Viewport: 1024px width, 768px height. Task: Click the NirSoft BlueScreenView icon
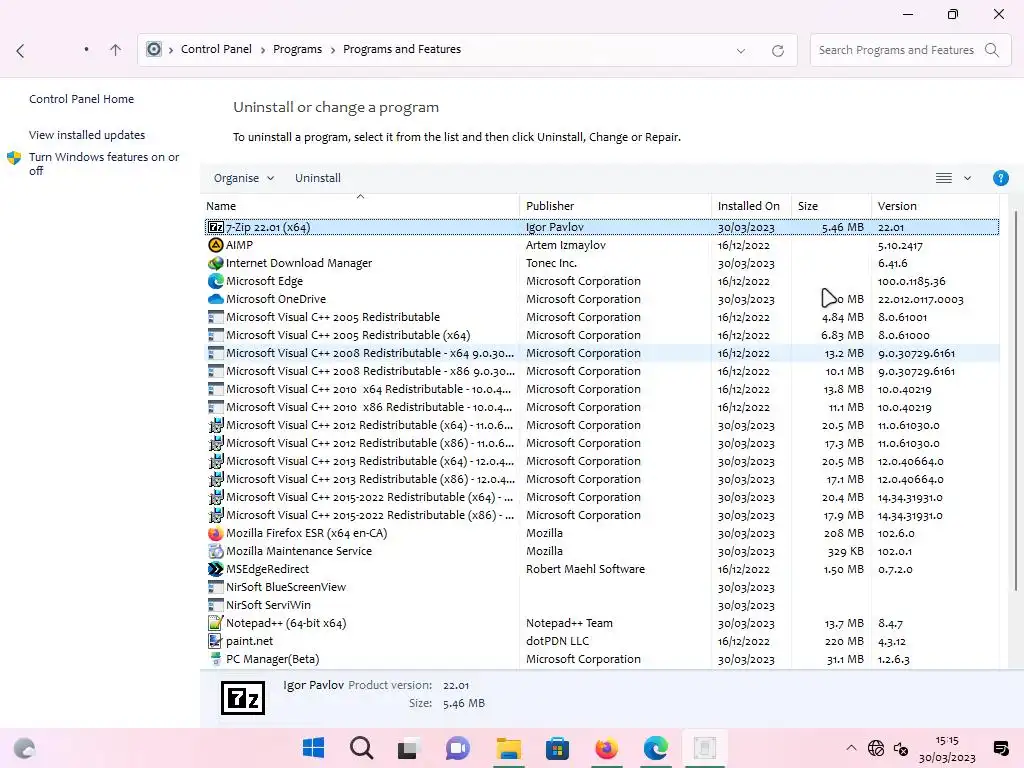point(216,587)
